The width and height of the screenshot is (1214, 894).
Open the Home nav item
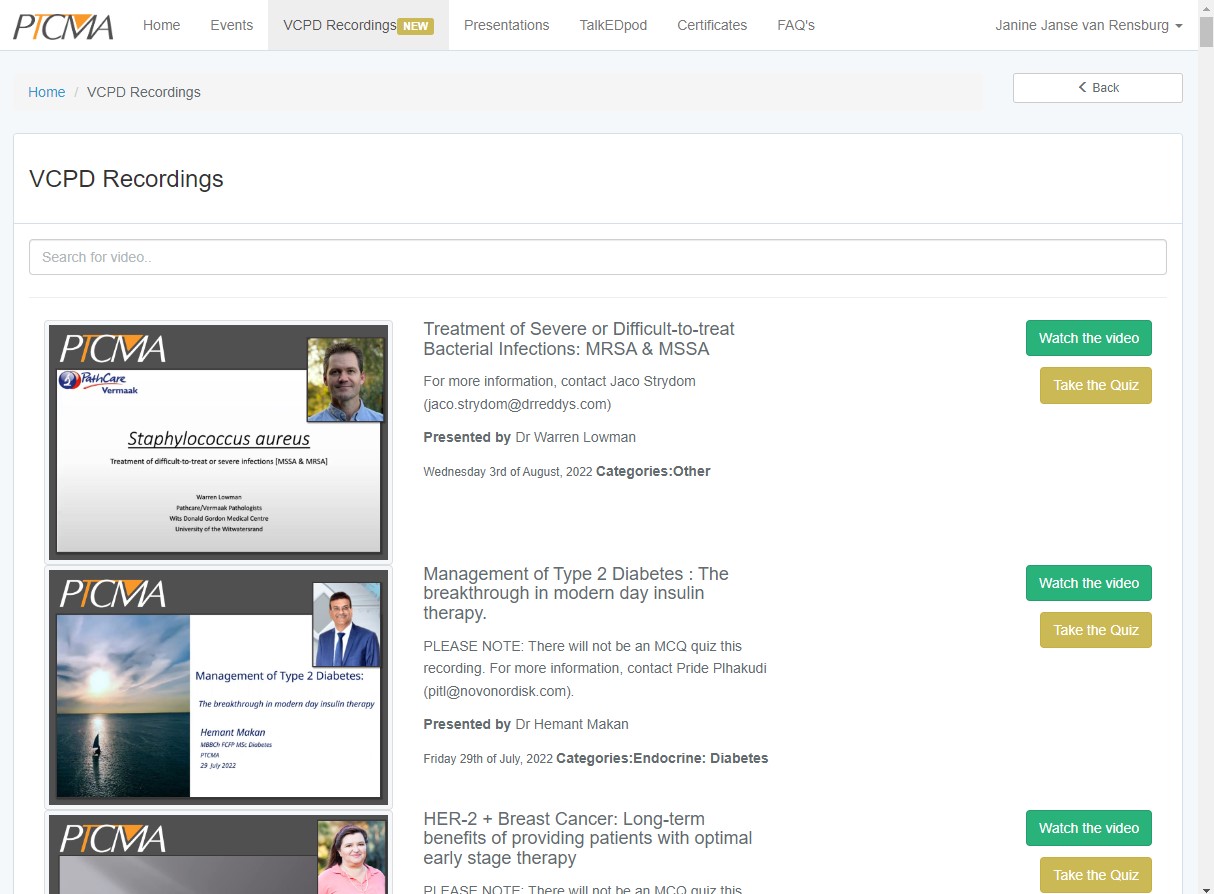(162, 25)
